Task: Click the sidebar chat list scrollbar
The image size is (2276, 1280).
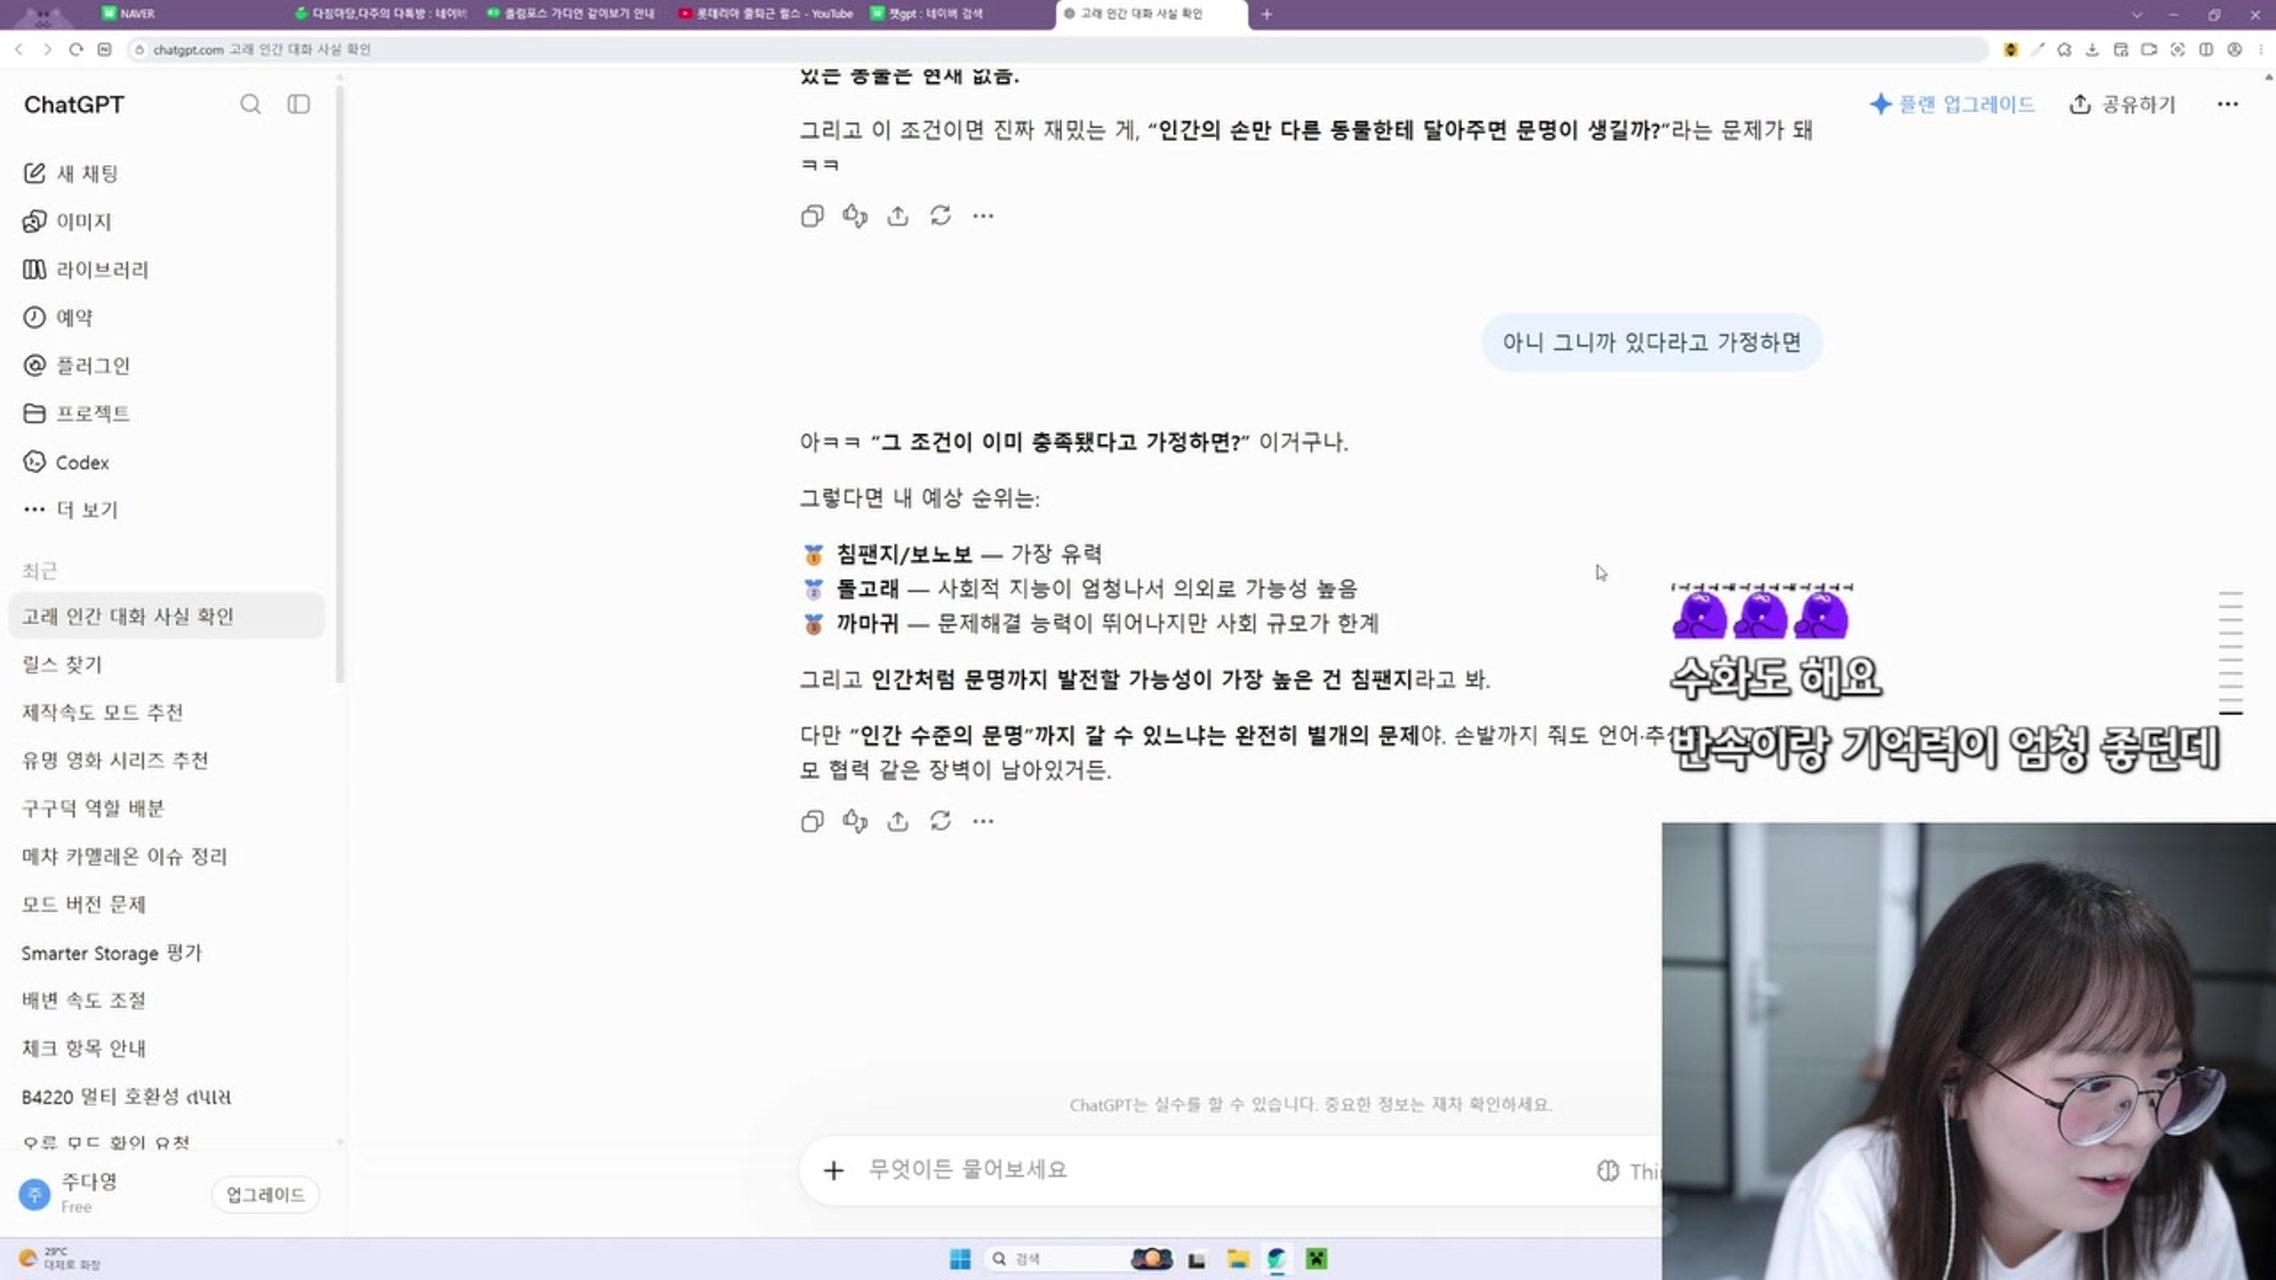Action: click(340, 385)
